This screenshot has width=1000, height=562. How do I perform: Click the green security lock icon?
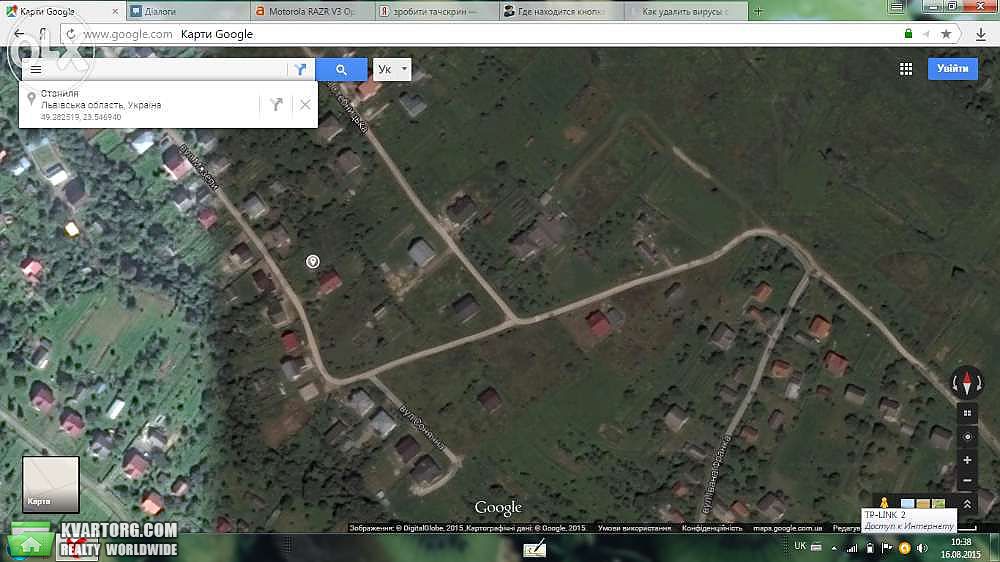[x=908, y=34]
